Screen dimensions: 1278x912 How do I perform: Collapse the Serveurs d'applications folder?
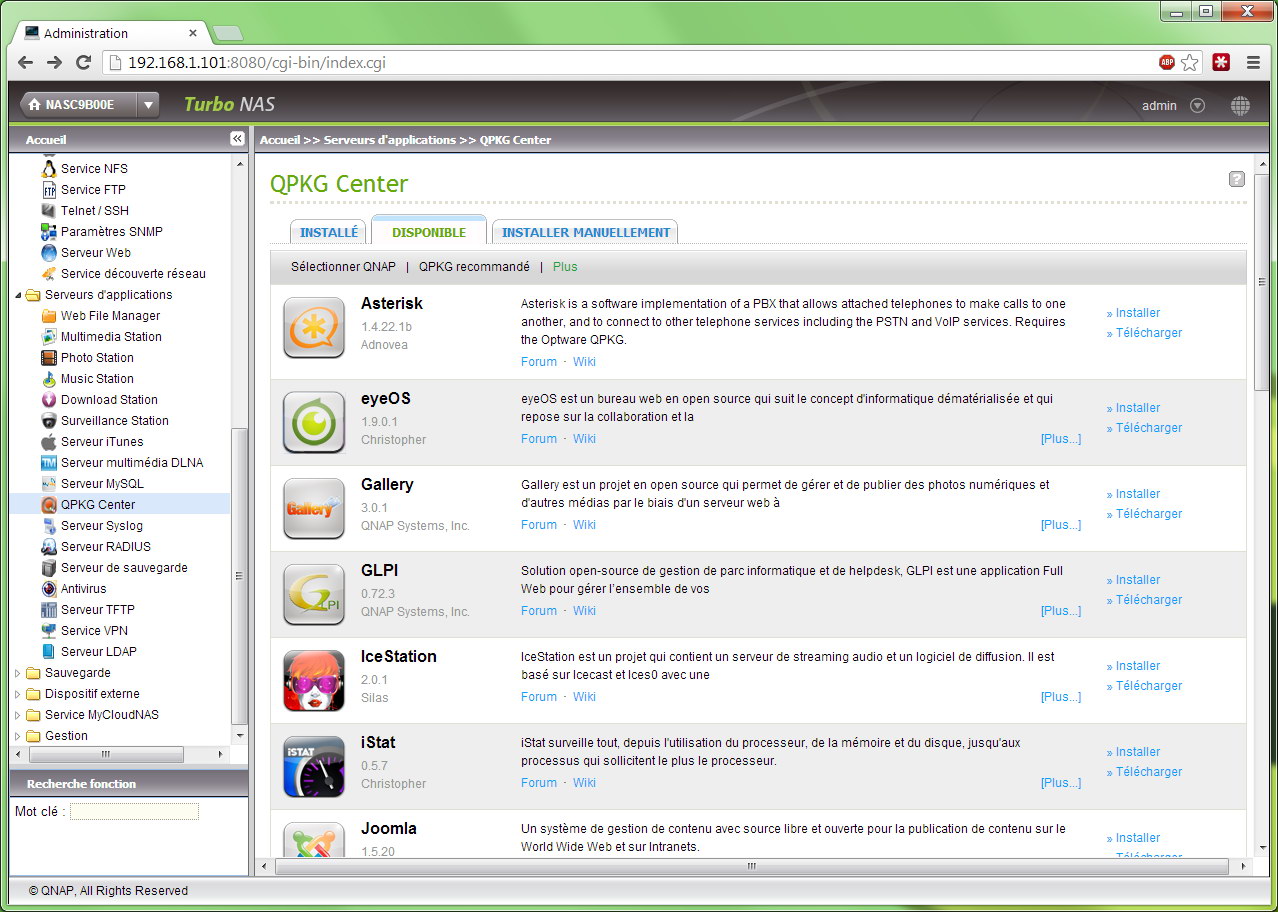tap(17, 295)
